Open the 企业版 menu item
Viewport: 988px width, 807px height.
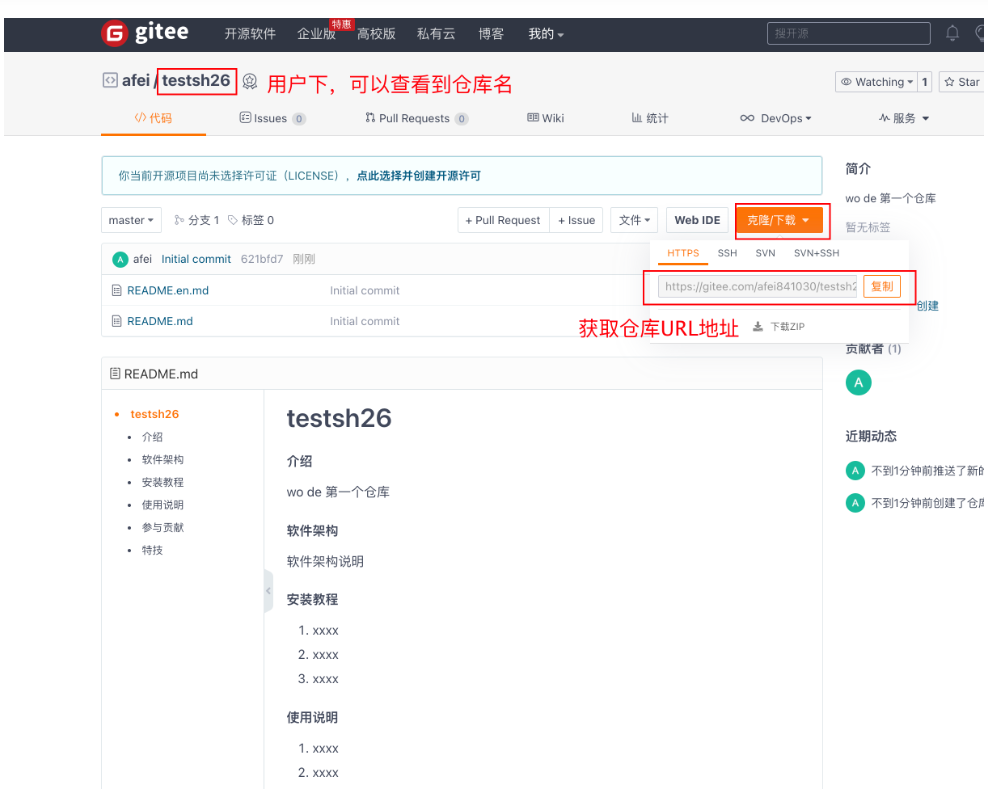click(316, 34)
